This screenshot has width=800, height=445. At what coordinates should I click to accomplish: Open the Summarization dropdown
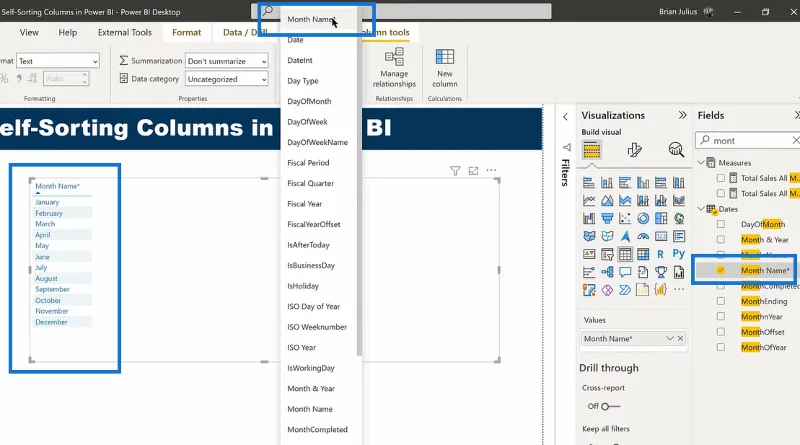pyautogui.click(x=227, y=61)
